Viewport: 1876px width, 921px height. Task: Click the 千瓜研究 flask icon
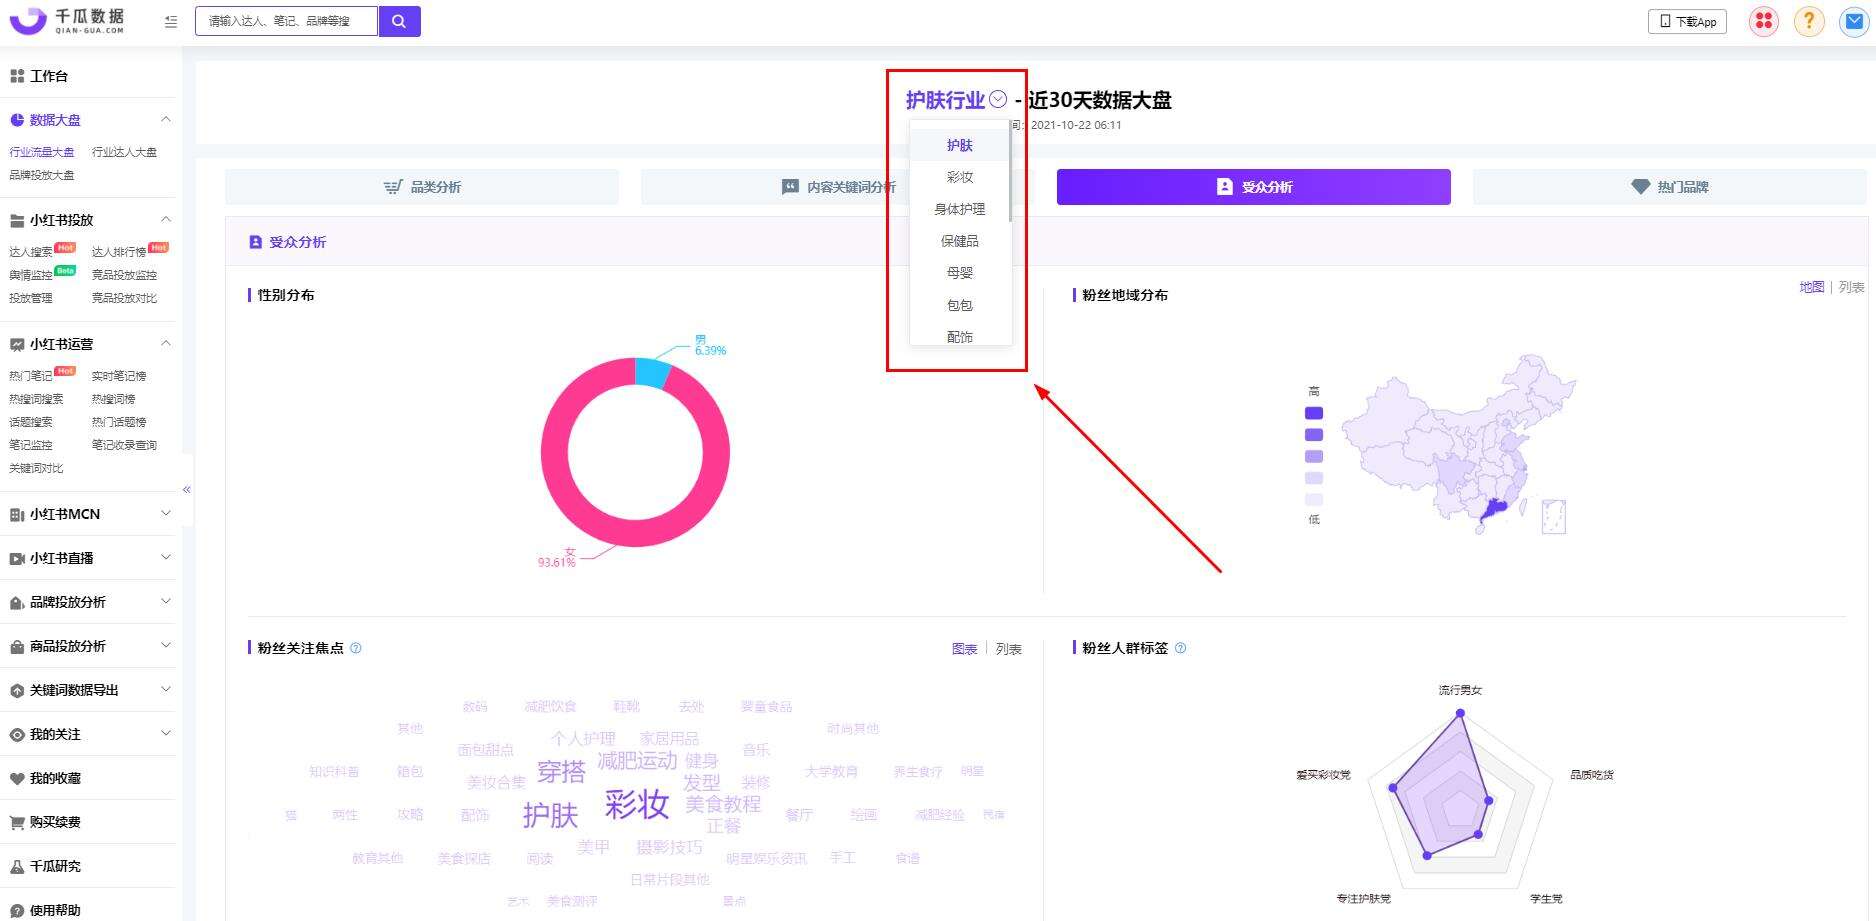tap(17, 866)
